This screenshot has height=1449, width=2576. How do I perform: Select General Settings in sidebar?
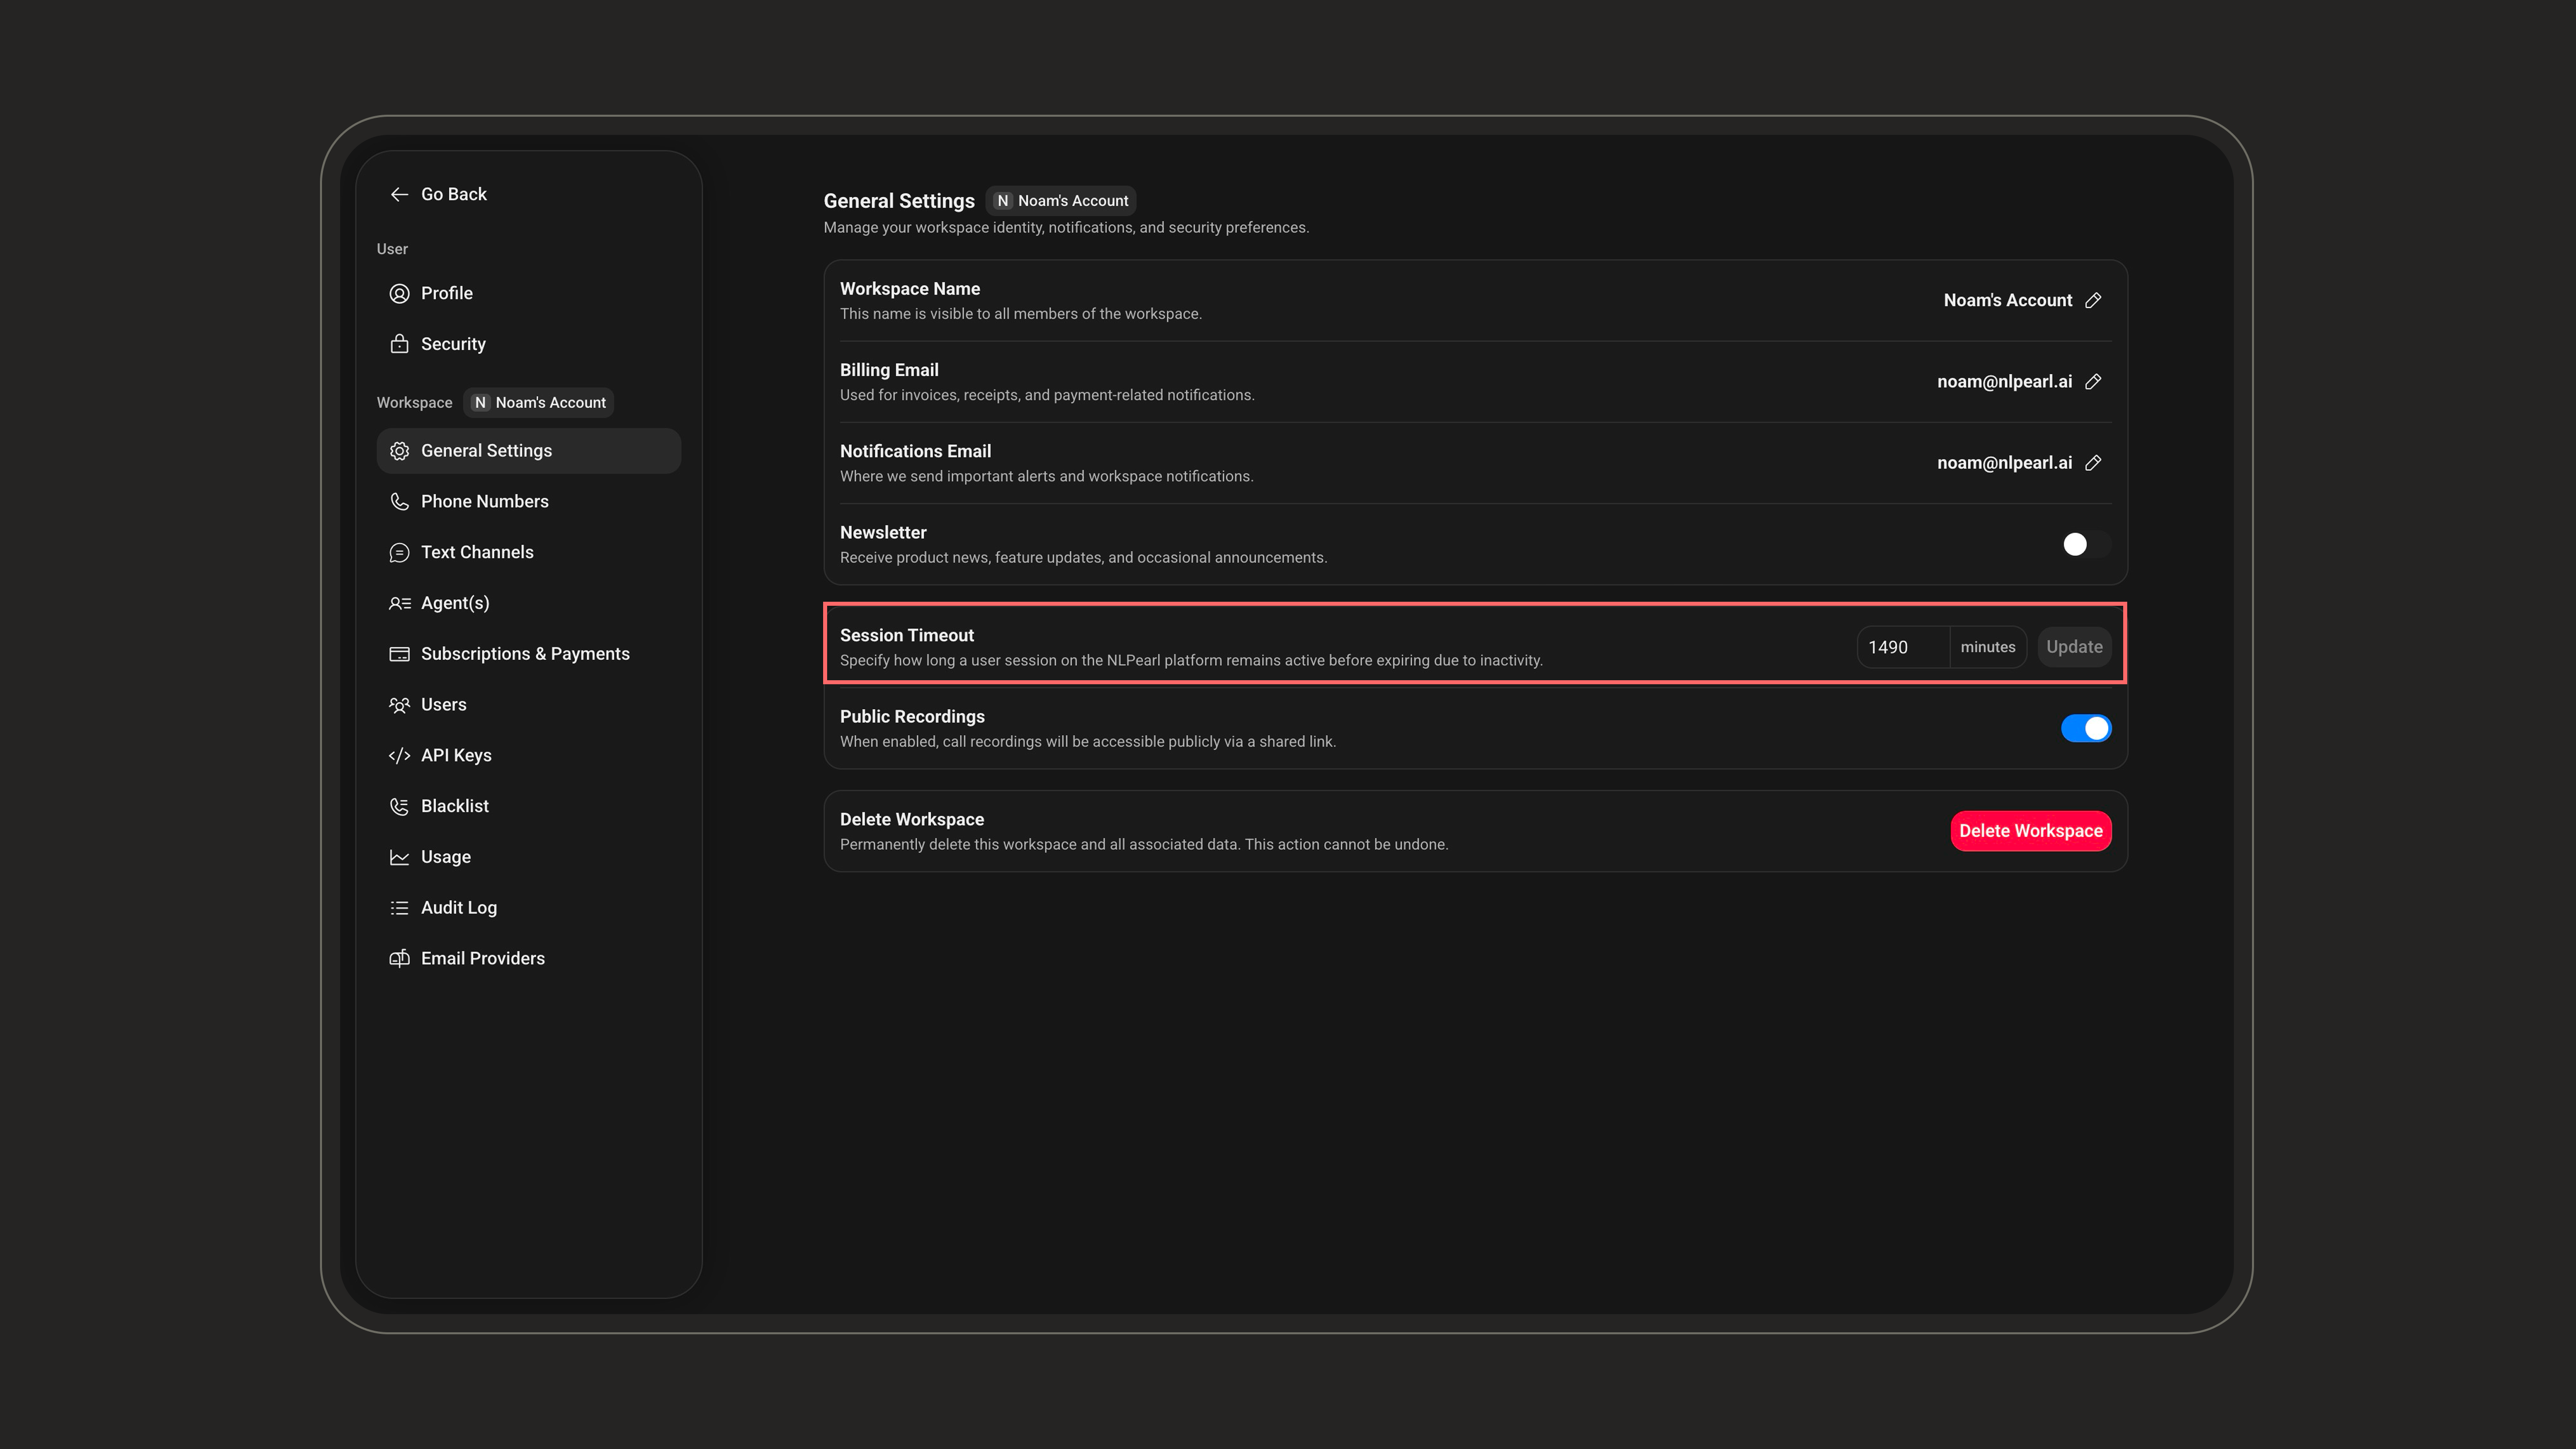[x=528, y=451]
